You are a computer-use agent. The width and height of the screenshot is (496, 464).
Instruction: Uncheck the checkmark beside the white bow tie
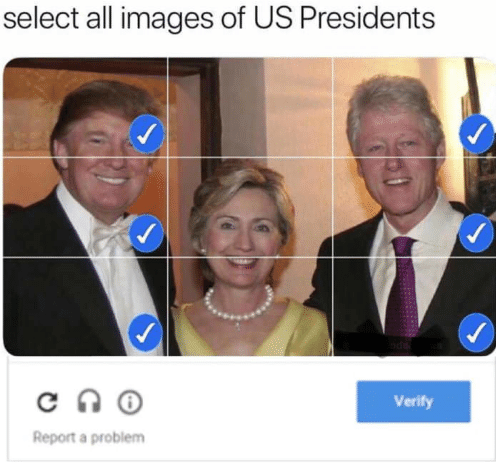click(x=146, y=233)
